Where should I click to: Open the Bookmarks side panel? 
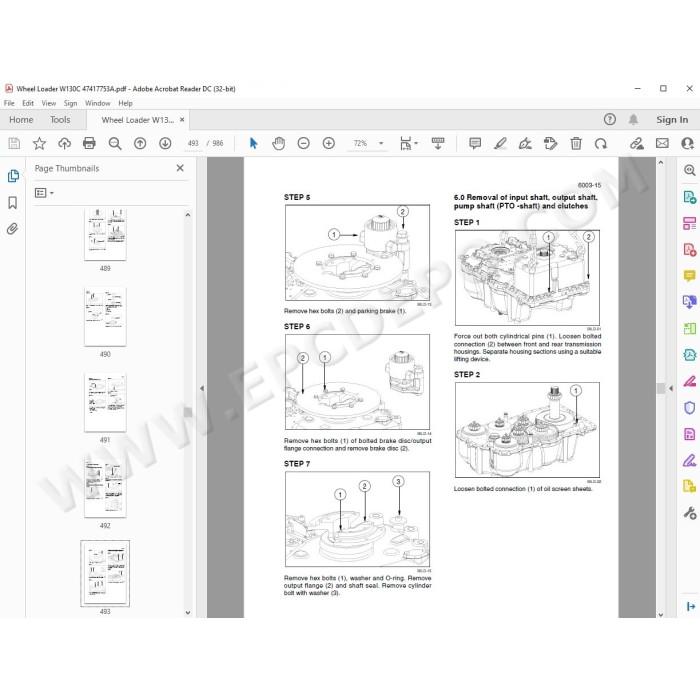tap(12, 203)
